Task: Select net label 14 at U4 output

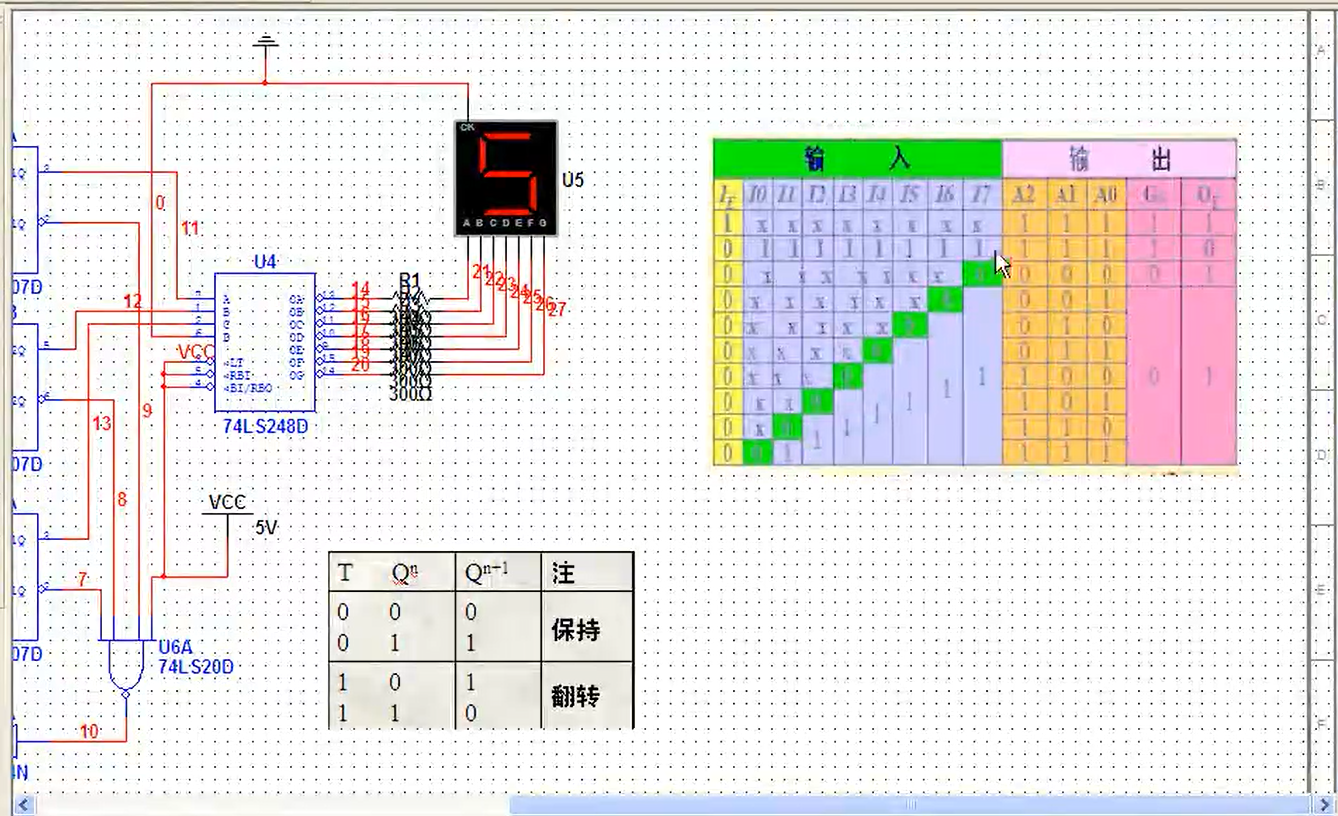Action: [x=361, y=290]
